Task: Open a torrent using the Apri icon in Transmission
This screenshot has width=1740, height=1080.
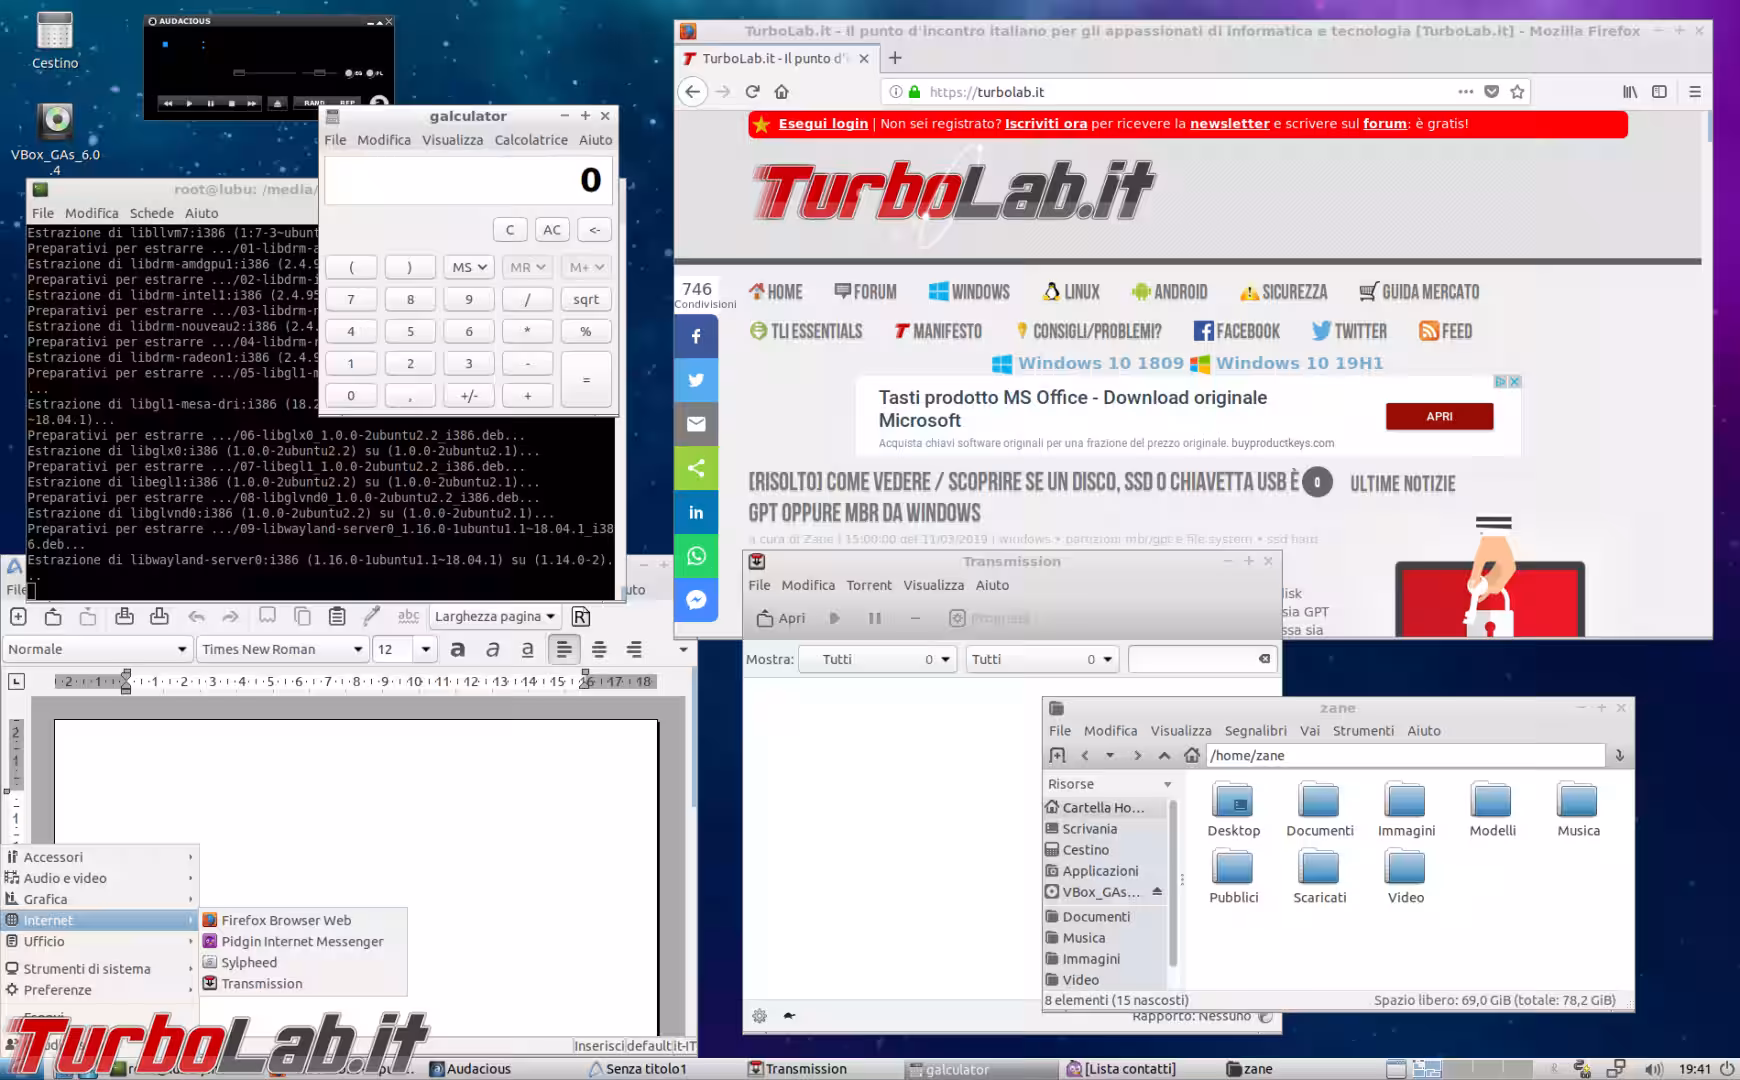Action: click(779, 618)
